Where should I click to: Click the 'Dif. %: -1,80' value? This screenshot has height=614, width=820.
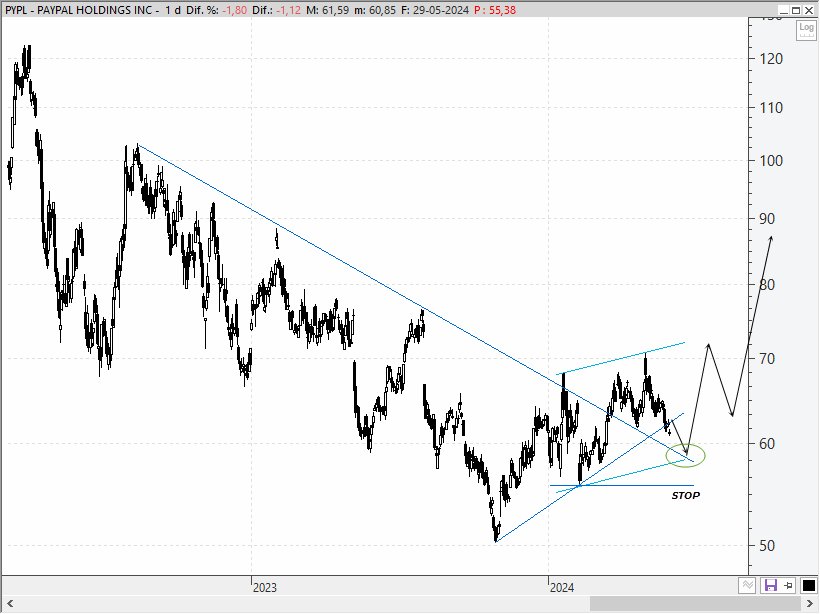(x=217, y=10)
